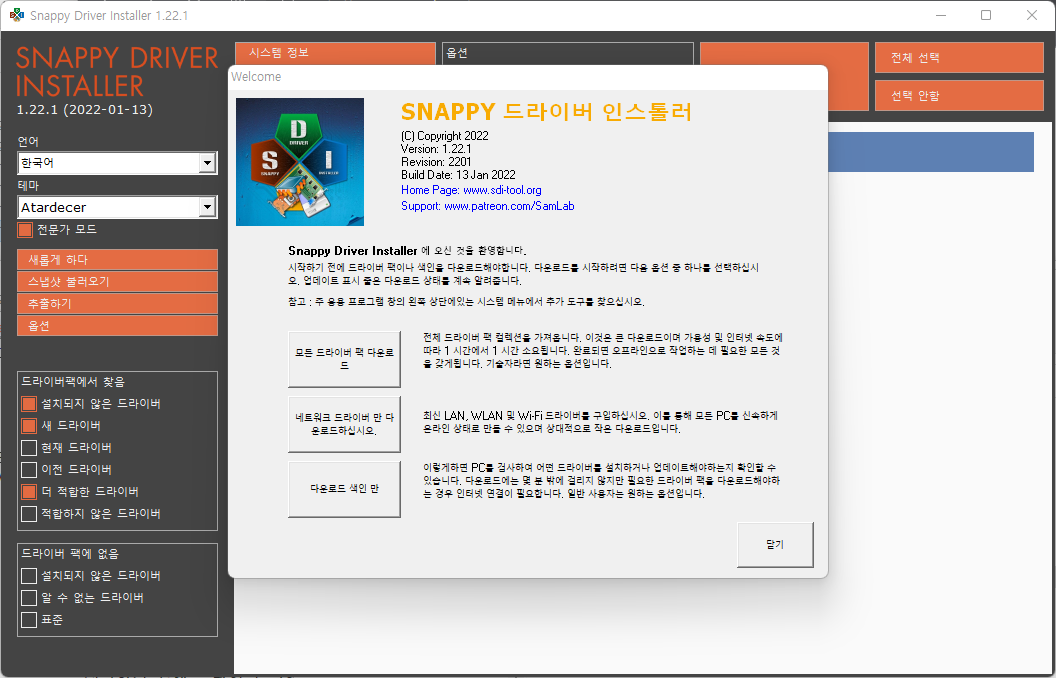Enable 표준 checkbox
Viewport: 1056px width, 678px height.
(x=28, y=619)
